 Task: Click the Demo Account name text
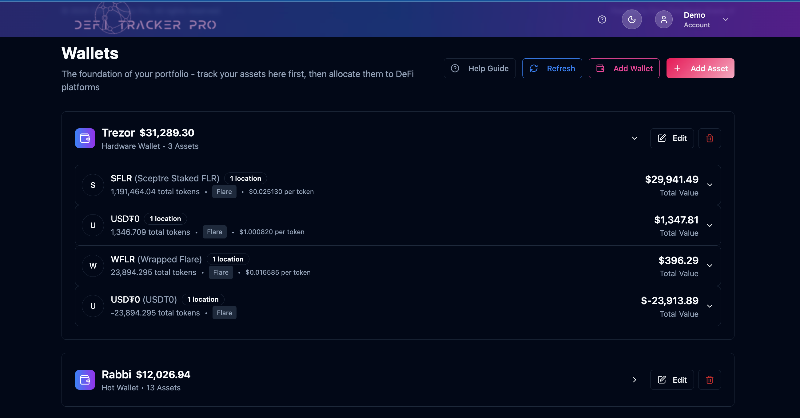[x=696, y=19]
